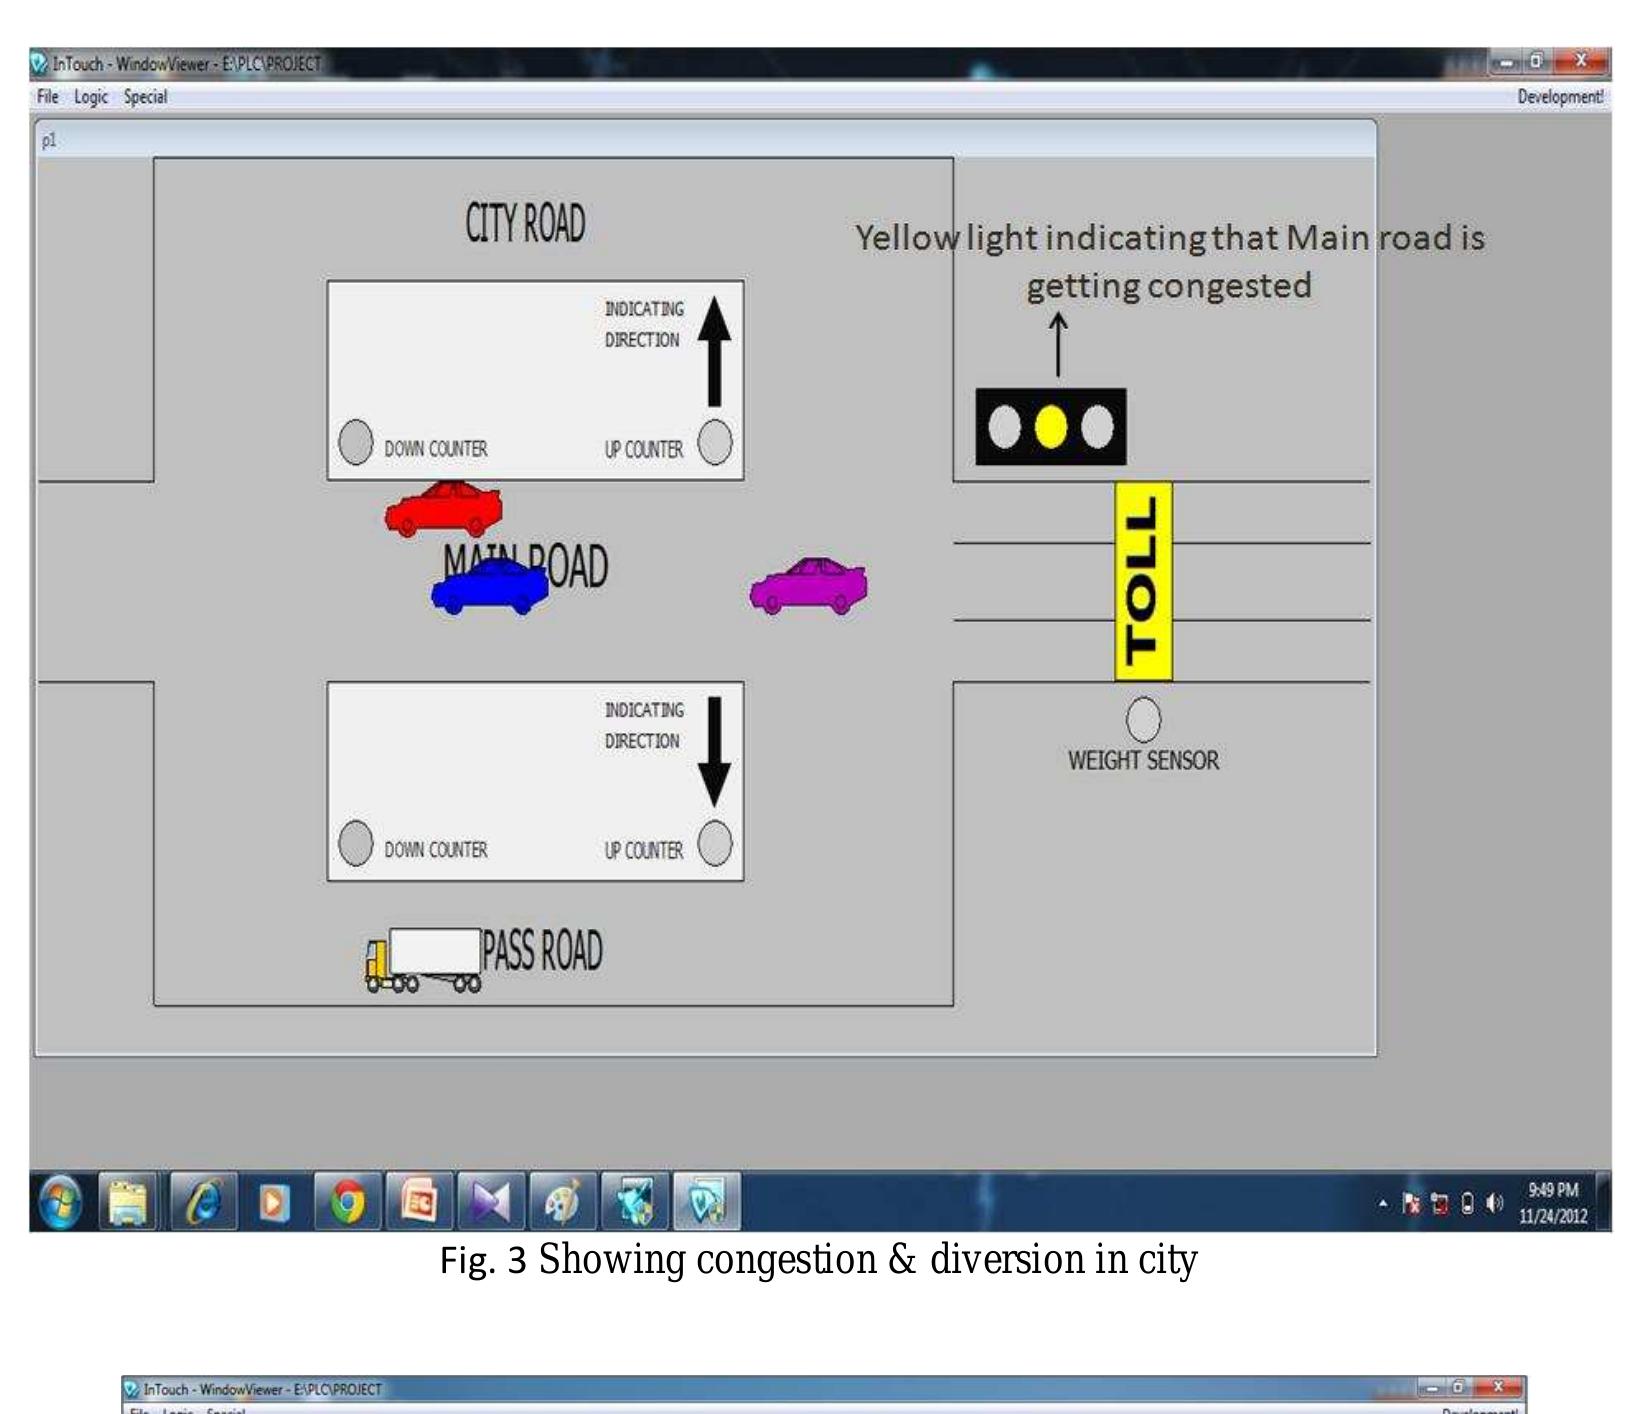Image resolution: width=1627 pixels, height=1414 pixels.
Task: Click the red car on Main Road
Action: (444, 509)
